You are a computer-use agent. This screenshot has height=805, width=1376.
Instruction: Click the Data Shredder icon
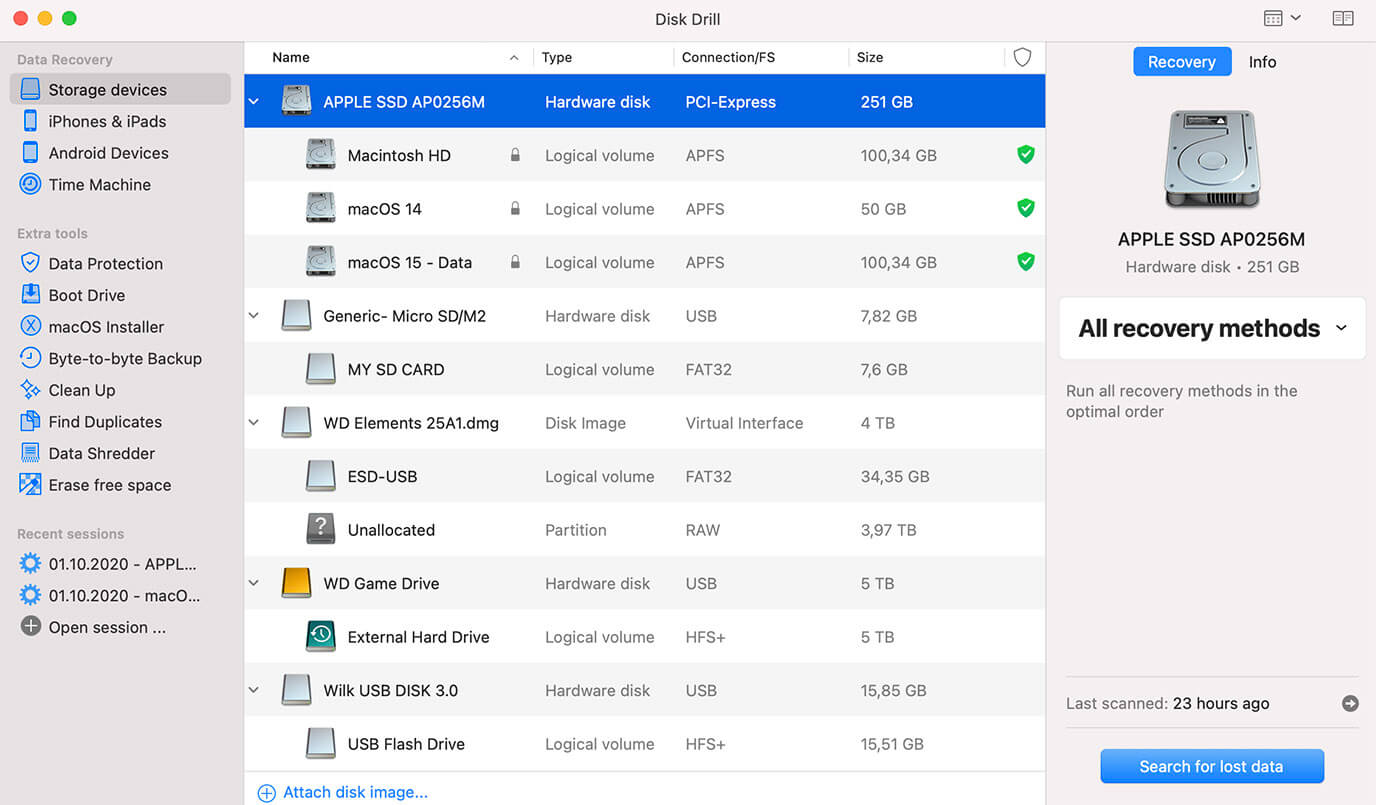(x=30, y=453)
